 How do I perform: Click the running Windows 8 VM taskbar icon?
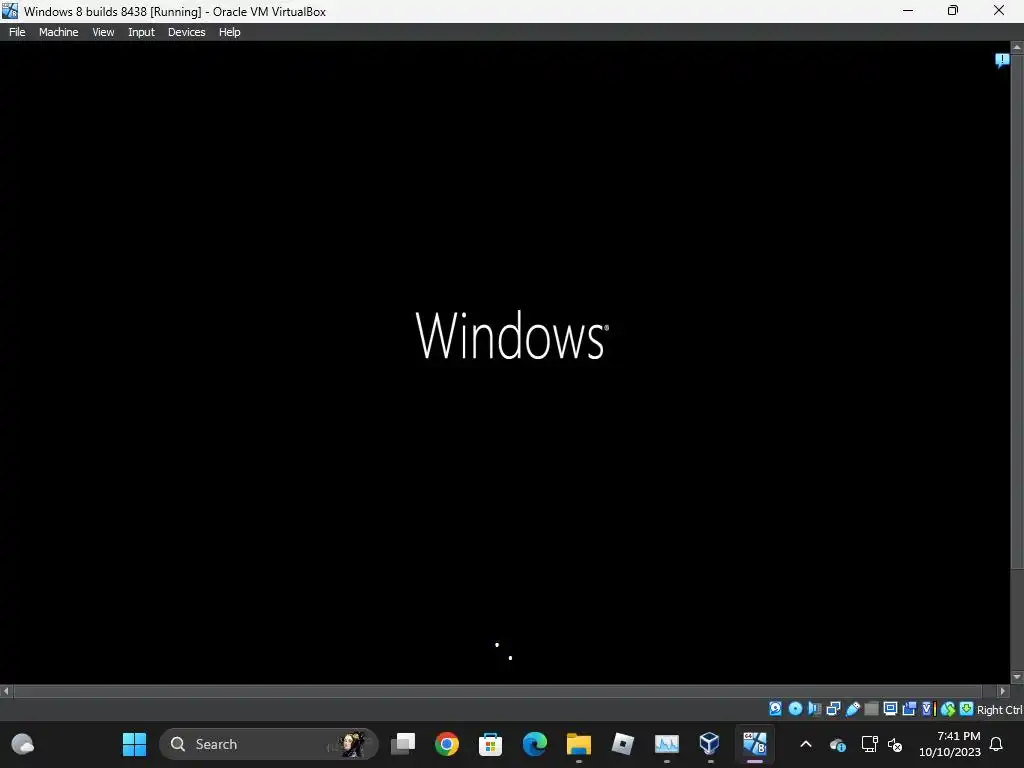click(x=754, y=744)
